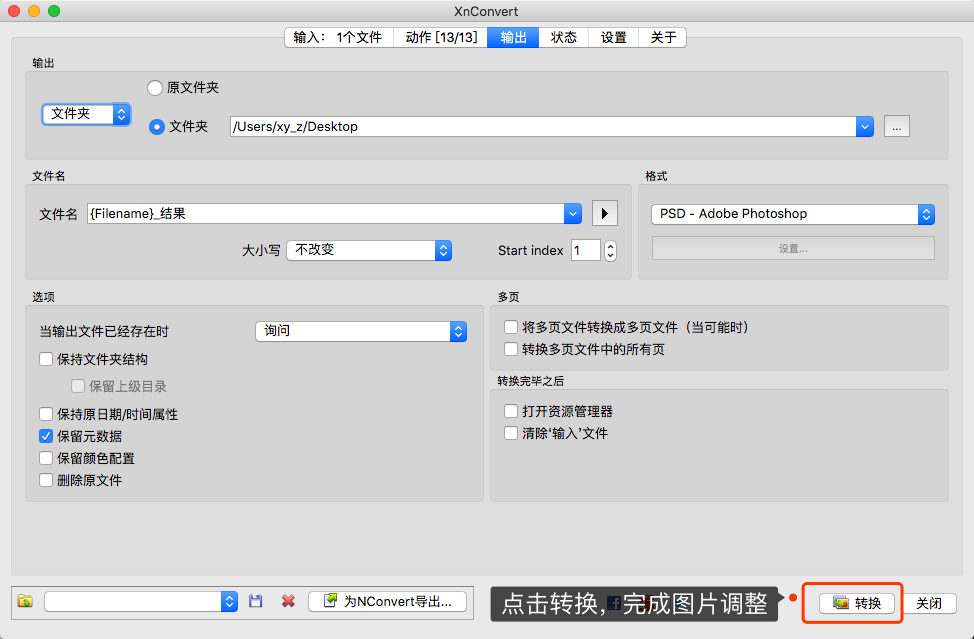Switch to 动作 [13/13] tab

tap(441, 37)
